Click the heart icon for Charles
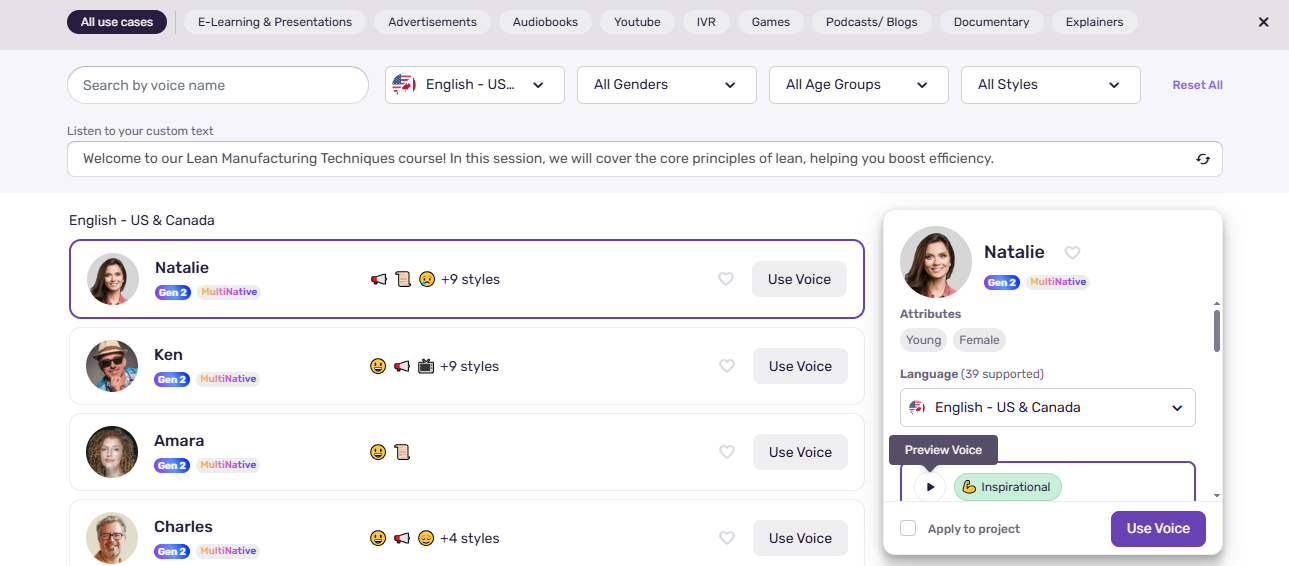 tap(727, 538)
